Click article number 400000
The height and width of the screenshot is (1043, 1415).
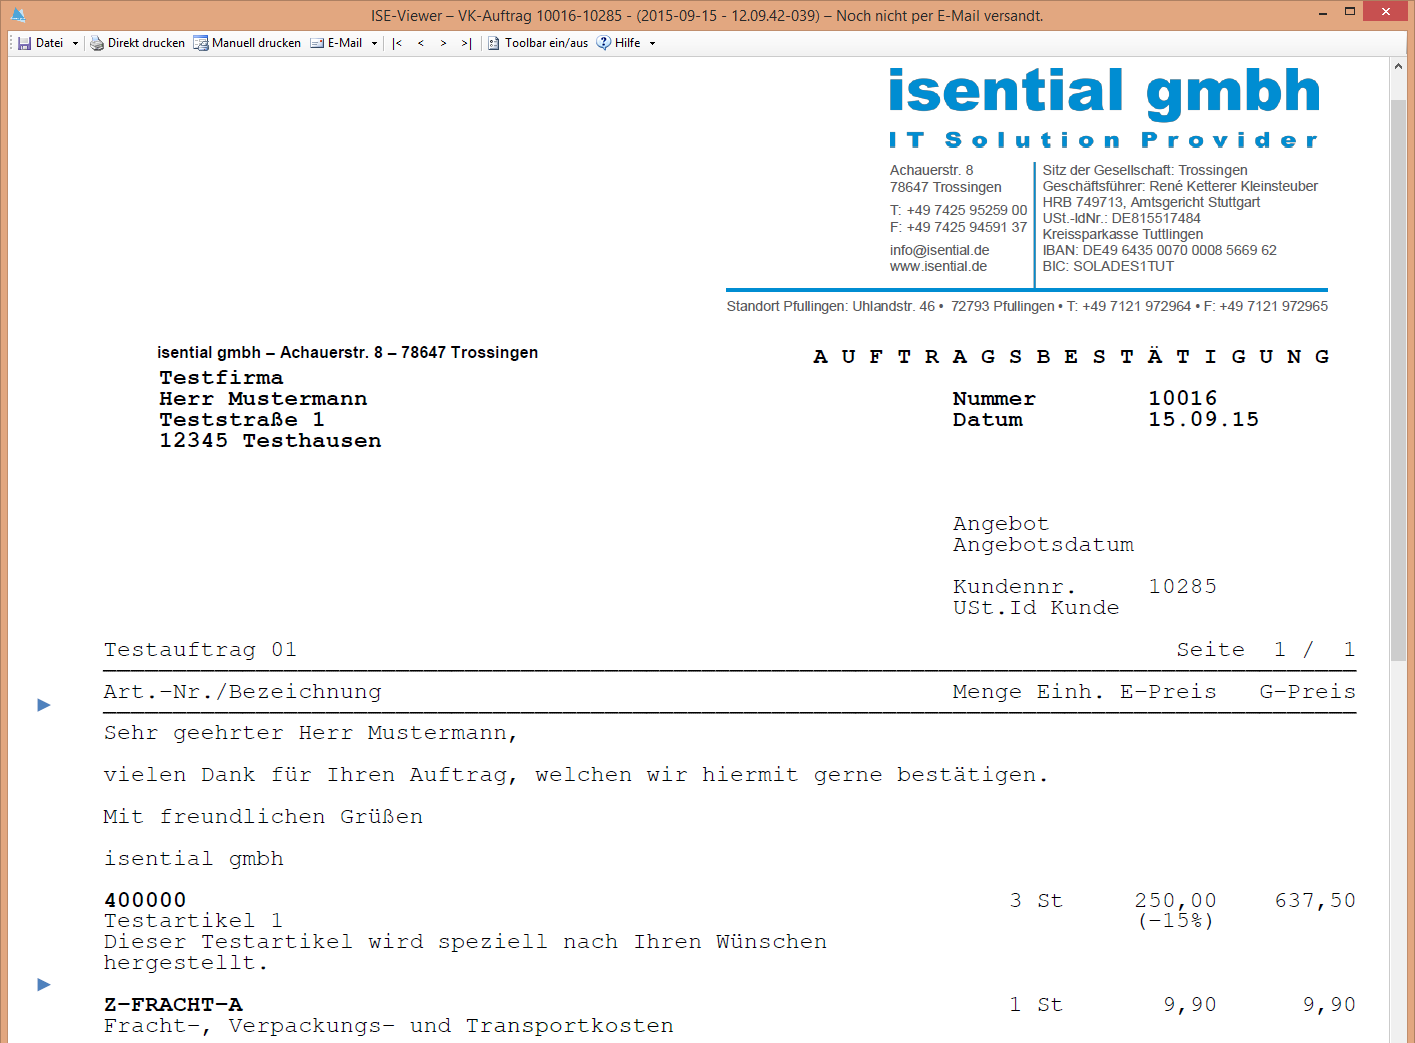click(x=145, y=900)
